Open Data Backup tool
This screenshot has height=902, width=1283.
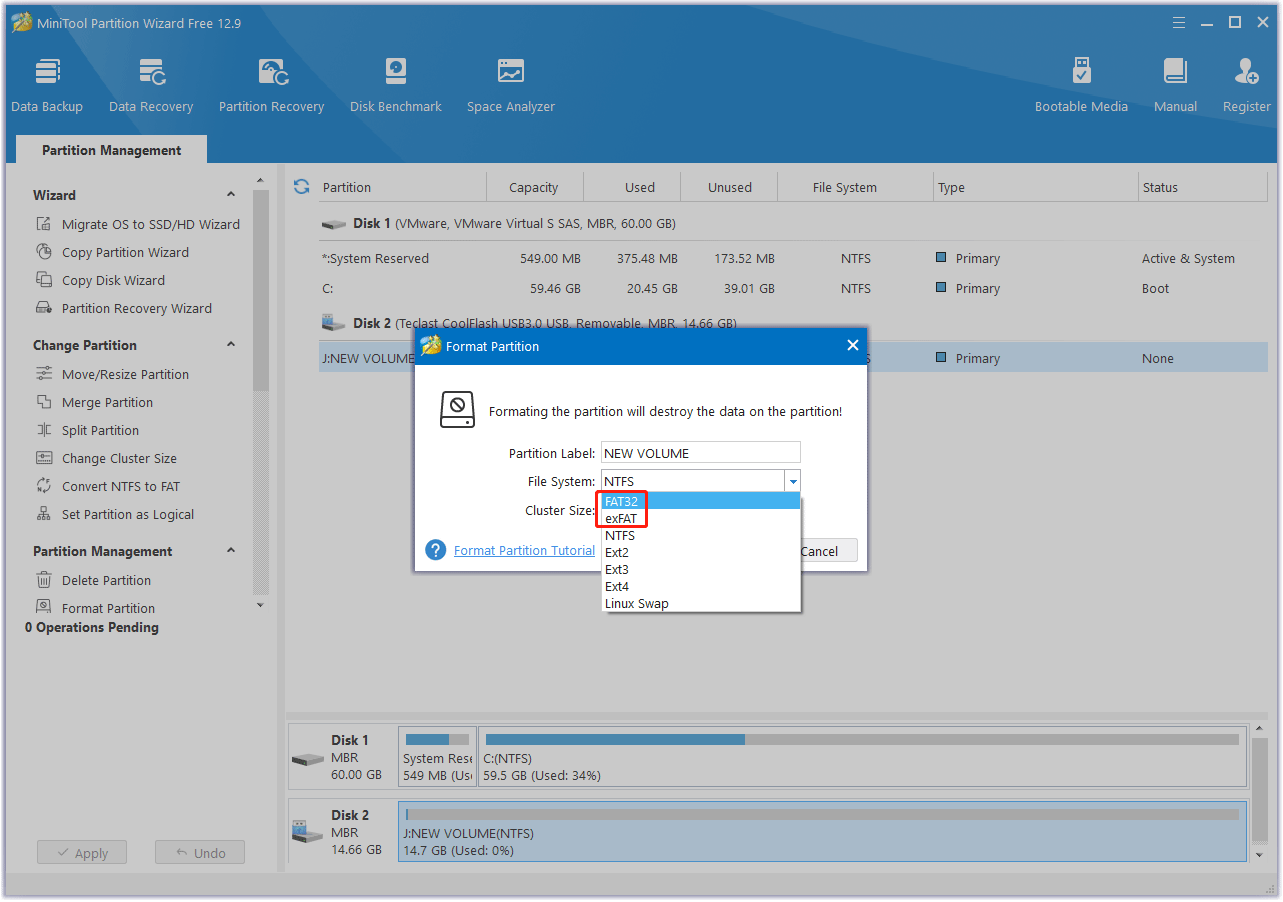coord(47,85)
